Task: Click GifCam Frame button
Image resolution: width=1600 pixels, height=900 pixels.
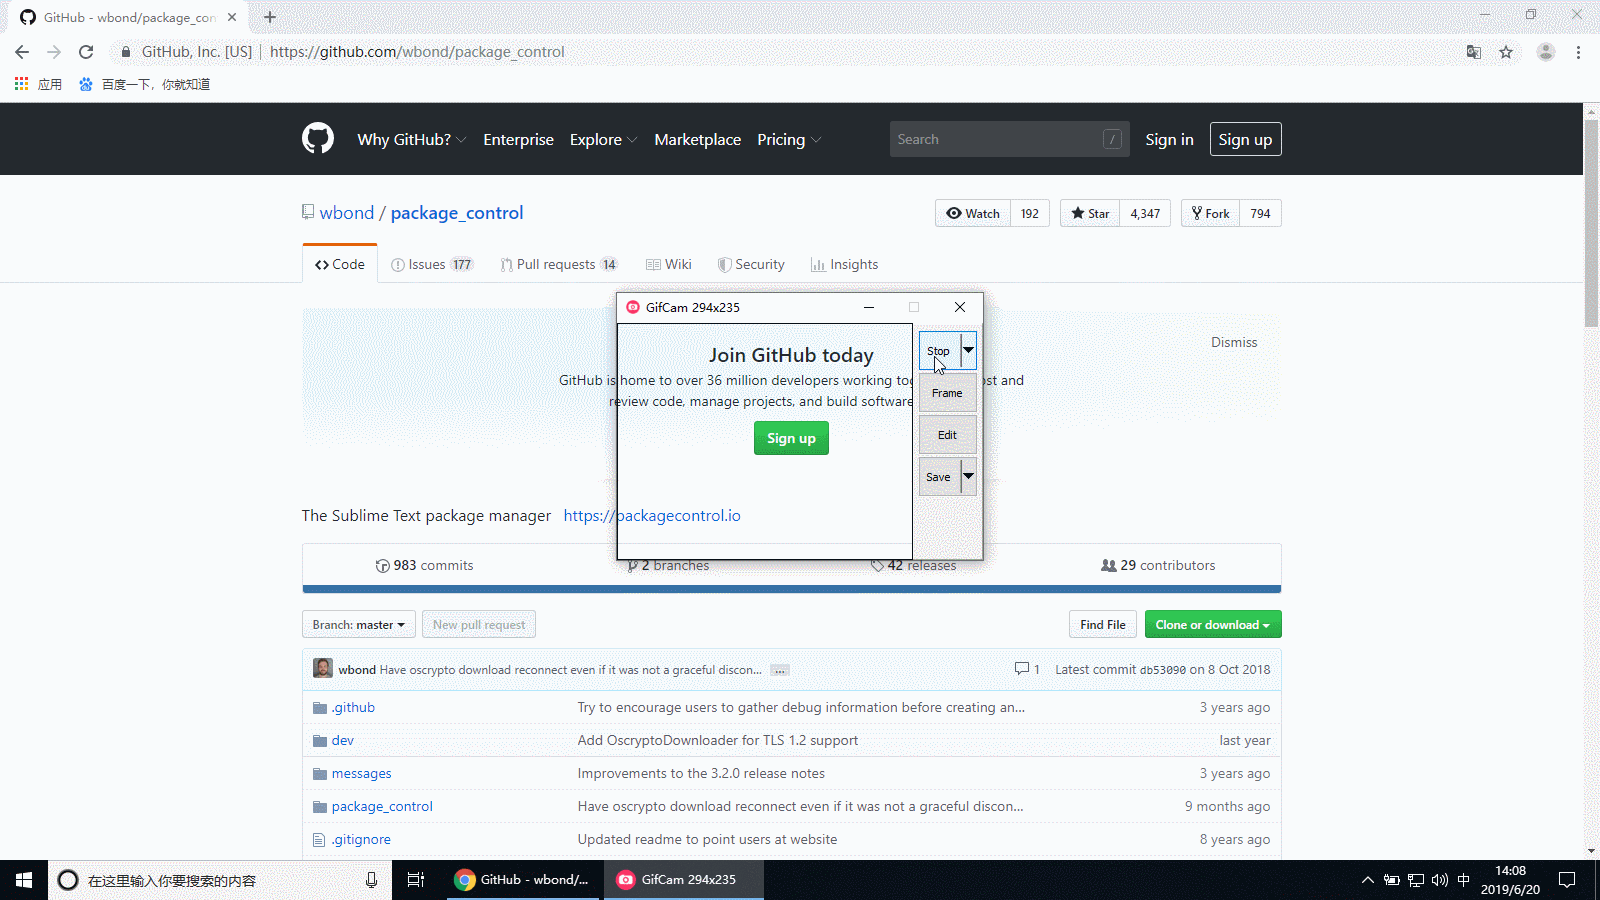Action: pos(947,393)
